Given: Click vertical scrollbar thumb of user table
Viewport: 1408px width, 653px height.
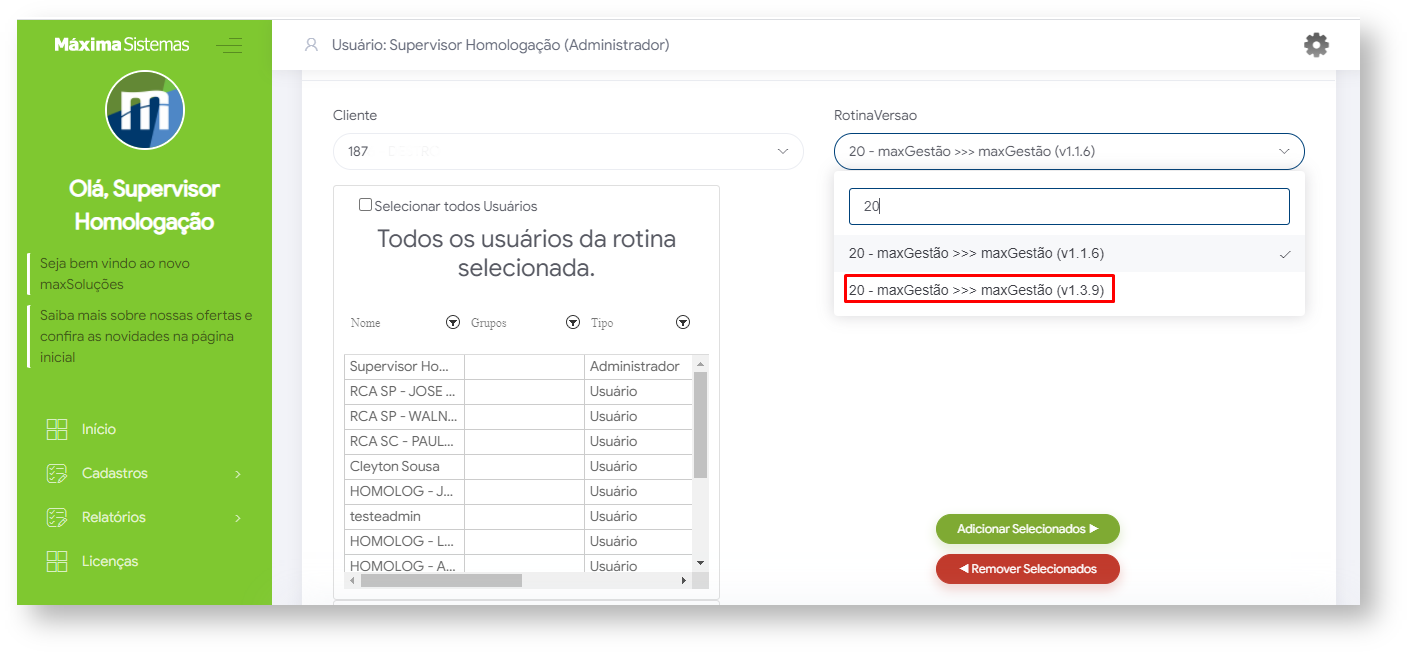Looking at the screenshot, I should (x=700, y=423).
